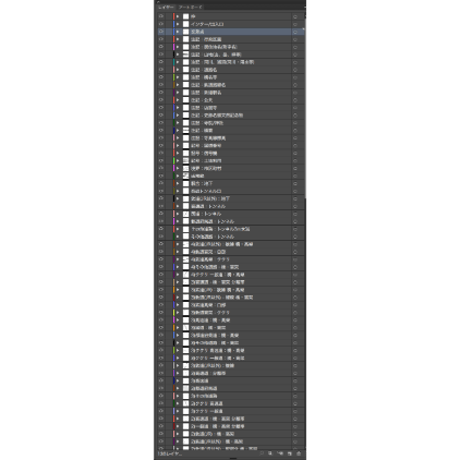Click target circle of 4 ククリ 一般道：橋・高架 layer
Image resolution: width=460 pixels, height=460 pixels.
point(295,275)
